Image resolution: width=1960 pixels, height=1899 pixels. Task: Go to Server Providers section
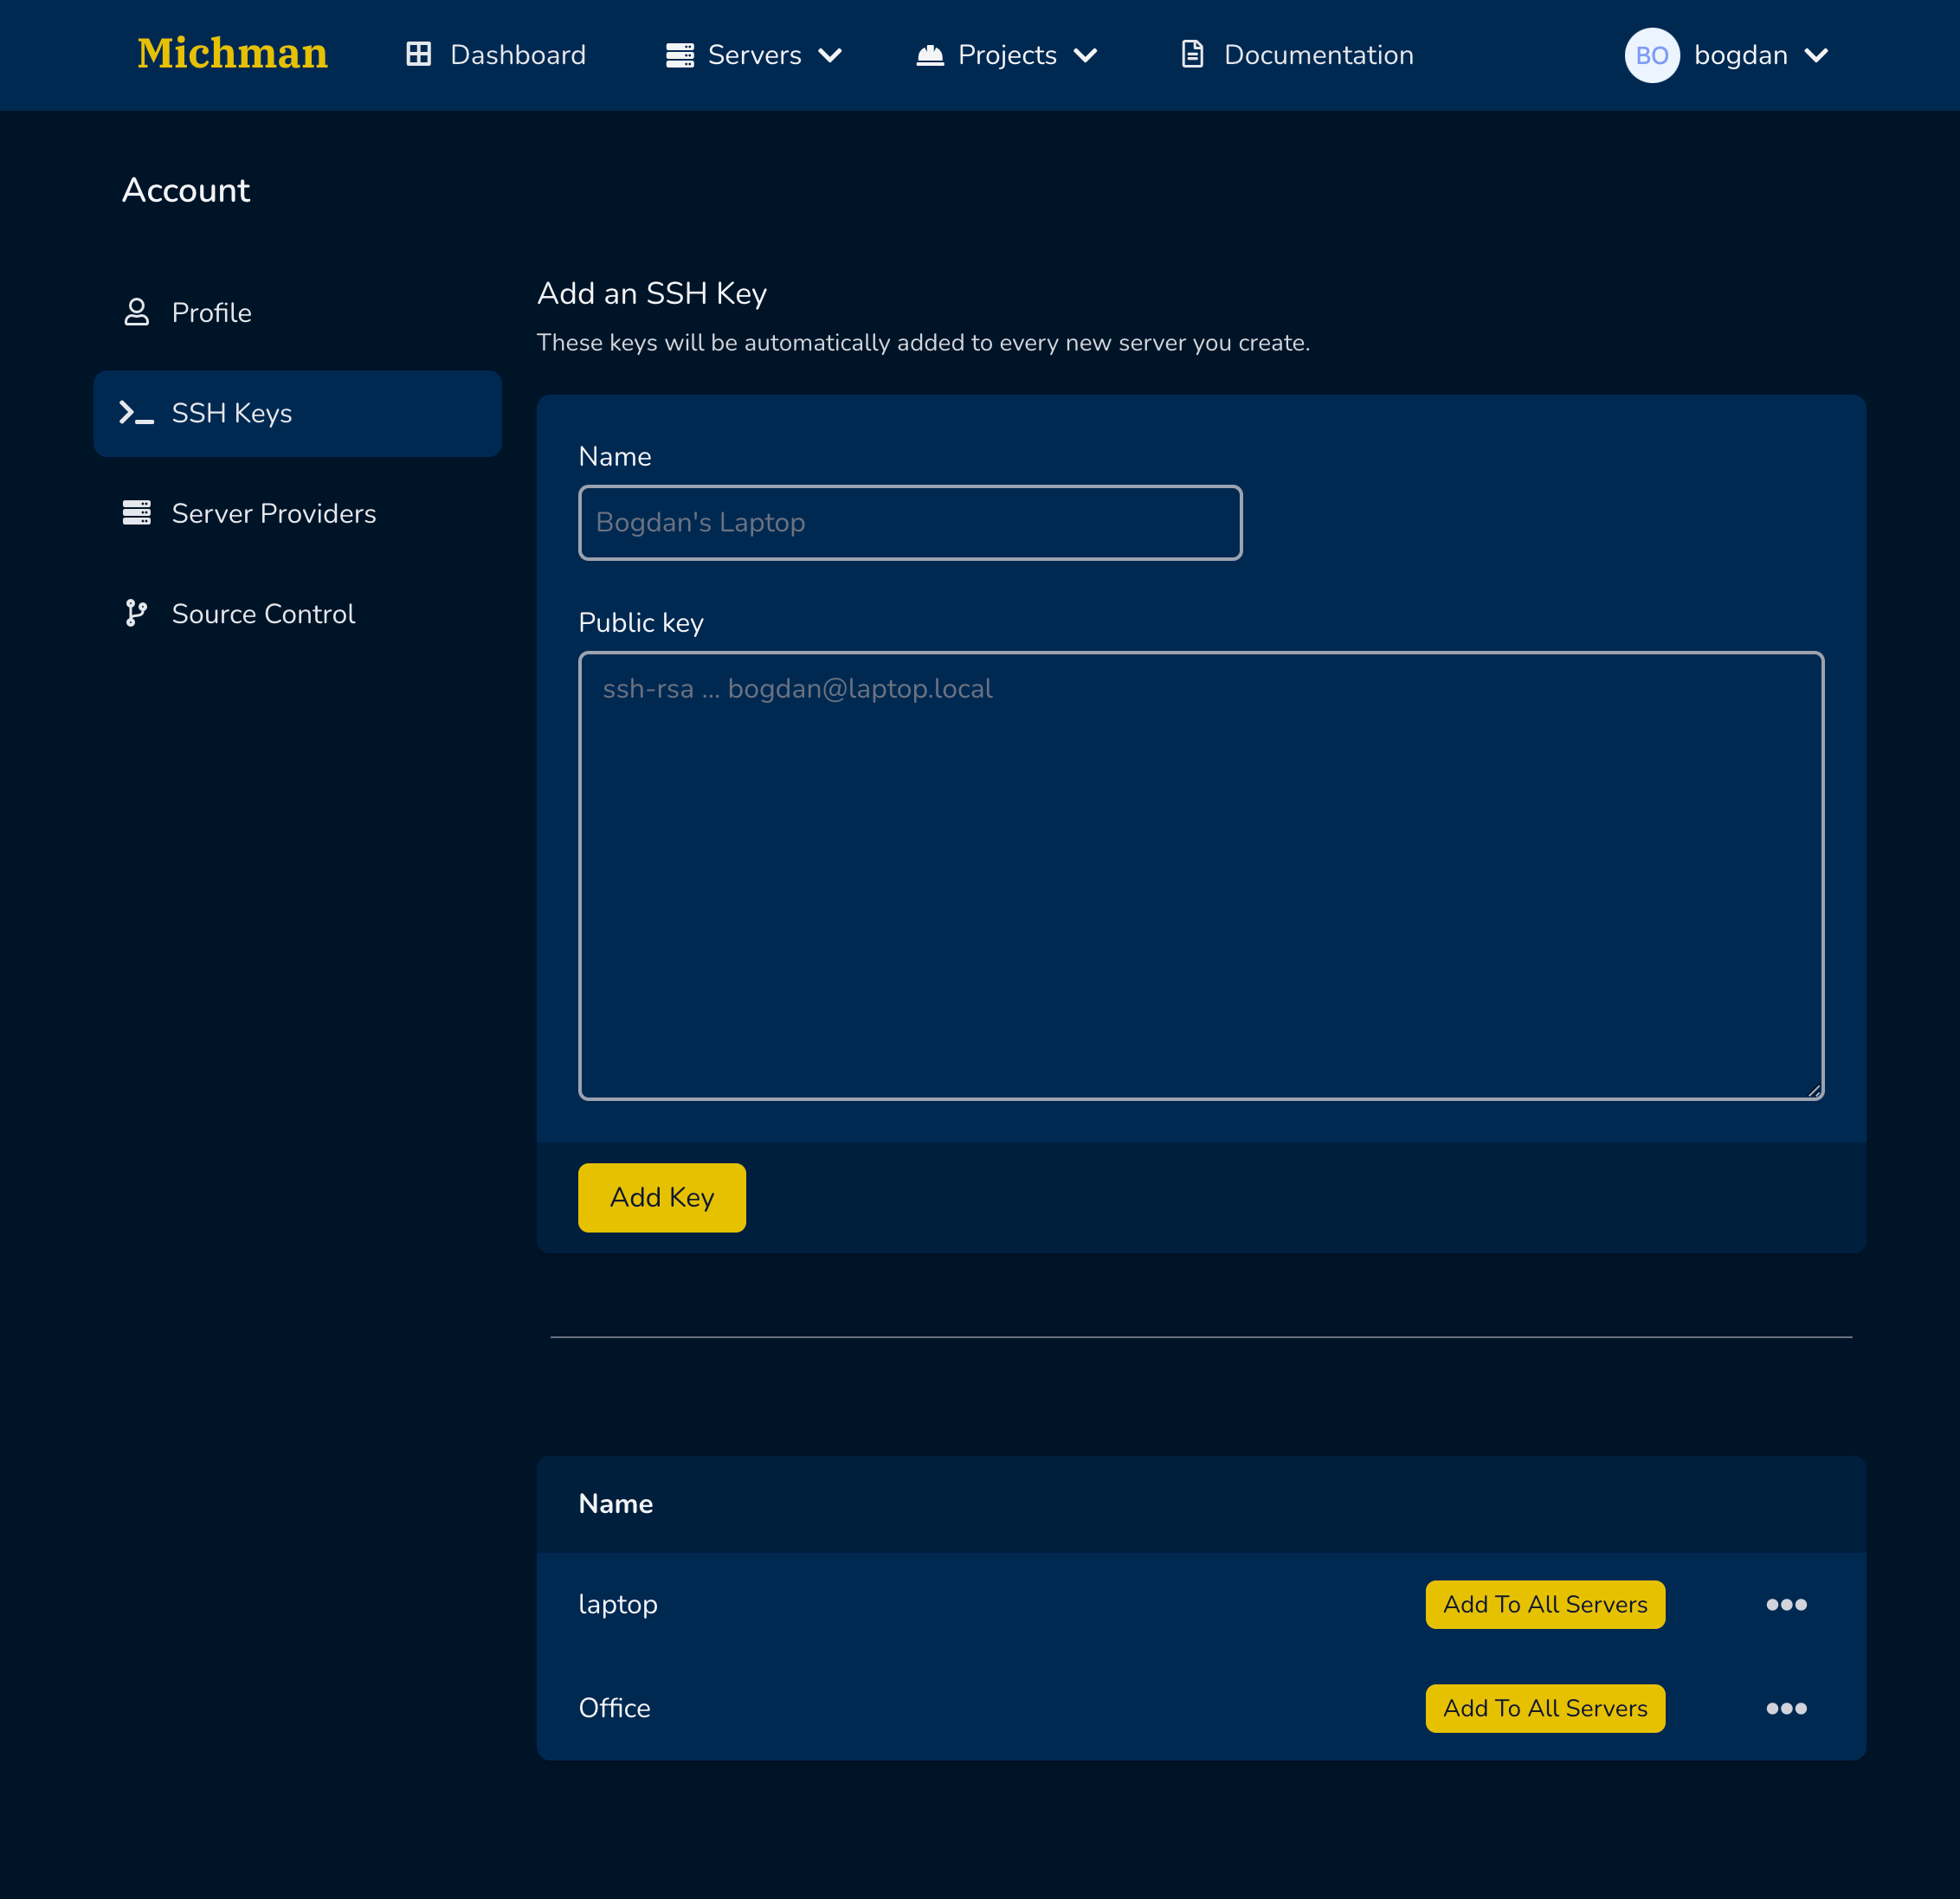point(273,513)
